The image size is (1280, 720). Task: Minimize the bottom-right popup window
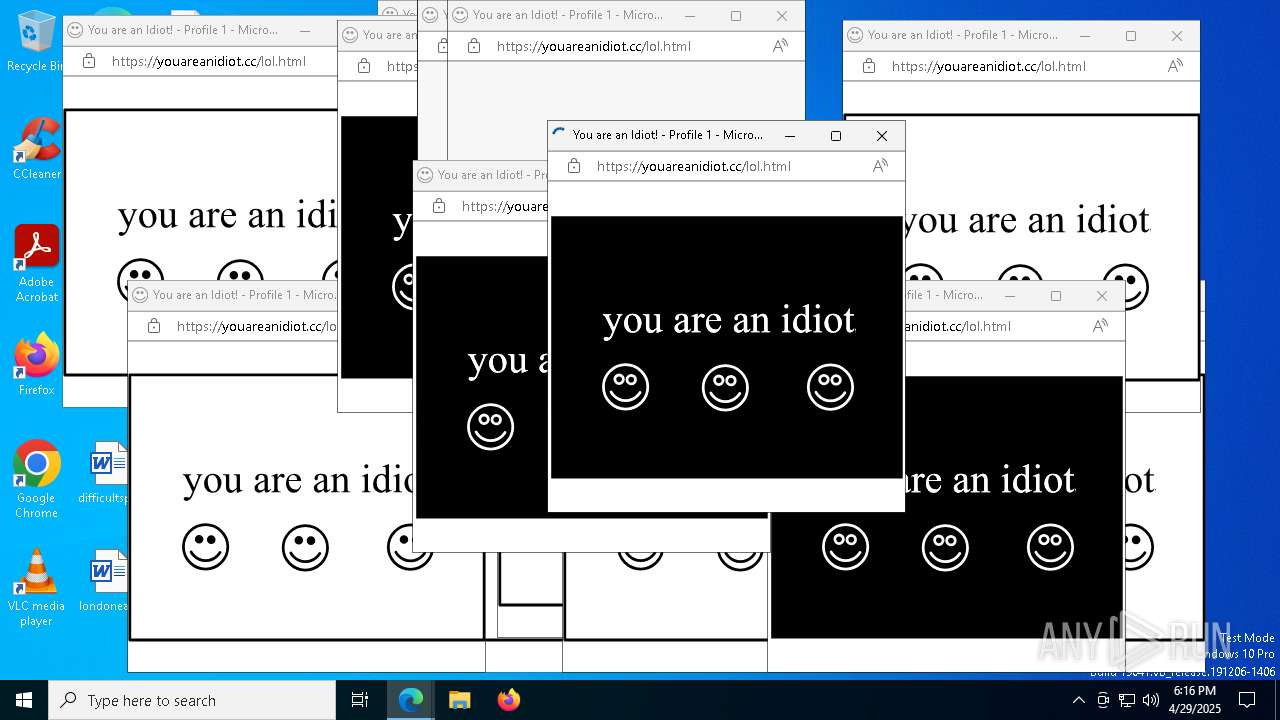point(1010,295)
